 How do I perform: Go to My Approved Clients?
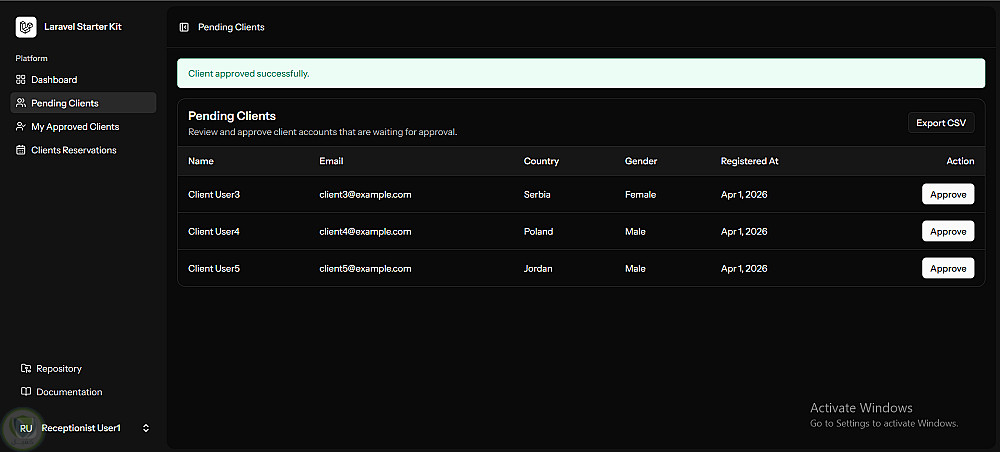point(84,127)
